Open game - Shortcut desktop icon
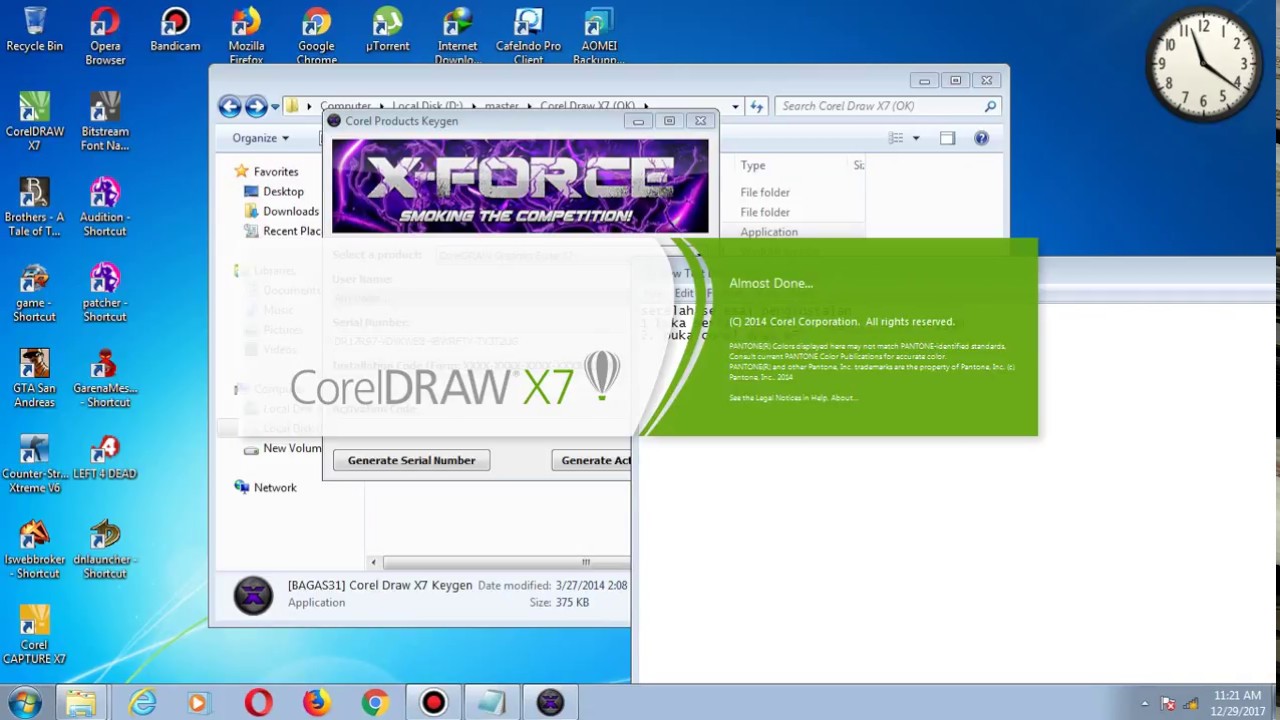 click(x=34, y=292)
